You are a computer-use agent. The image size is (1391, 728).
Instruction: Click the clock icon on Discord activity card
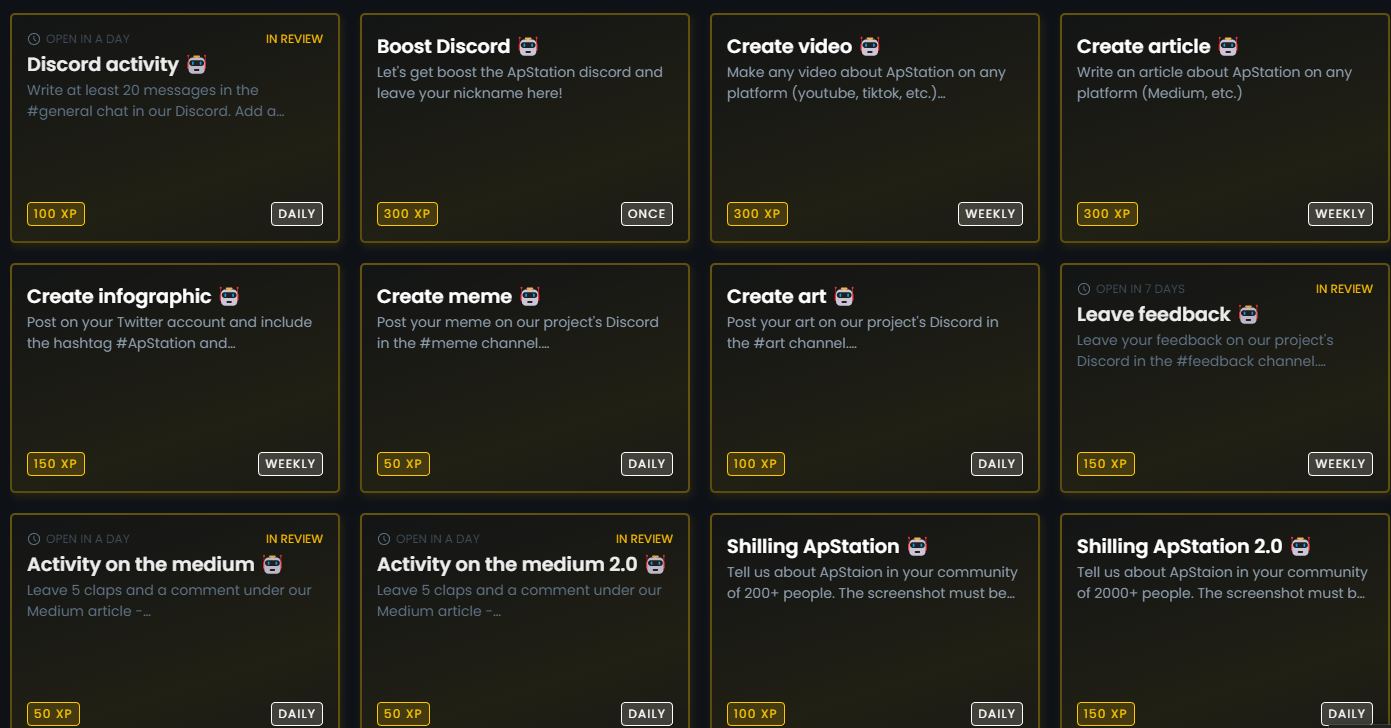point(34,39)
